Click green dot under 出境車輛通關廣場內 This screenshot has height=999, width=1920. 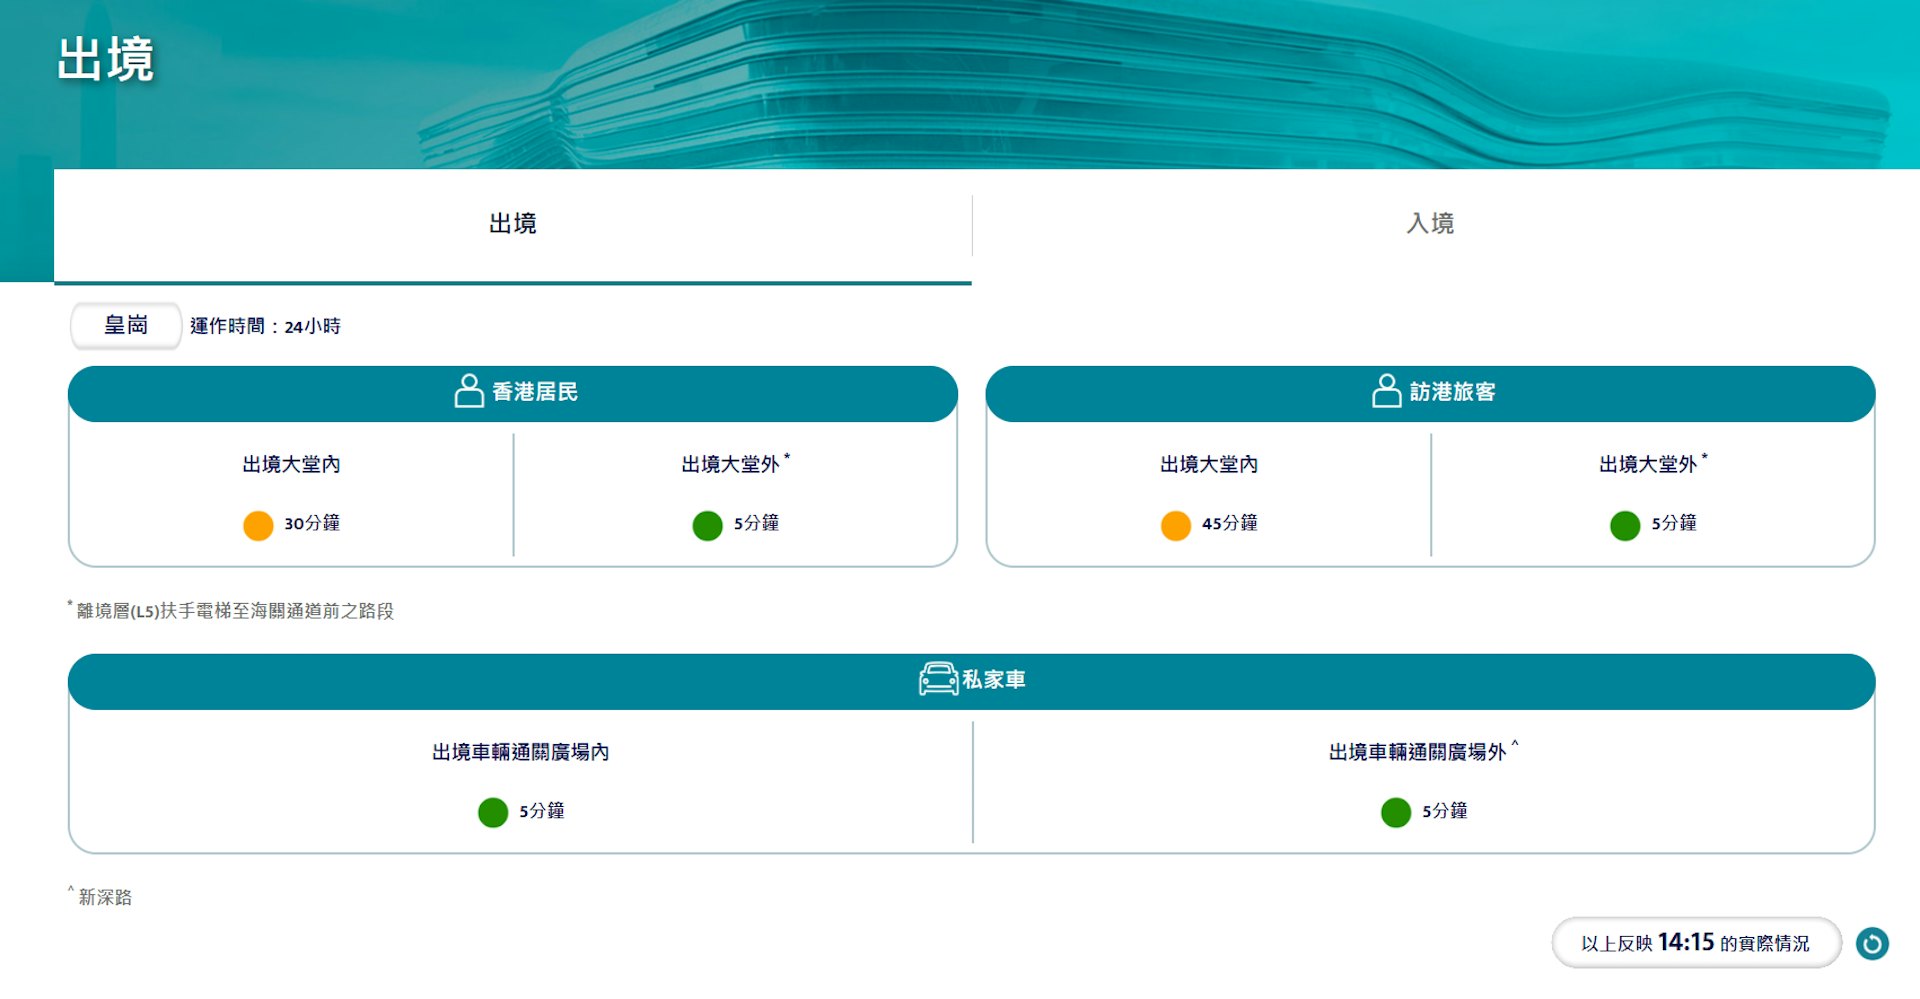click(x=493, y=812)
